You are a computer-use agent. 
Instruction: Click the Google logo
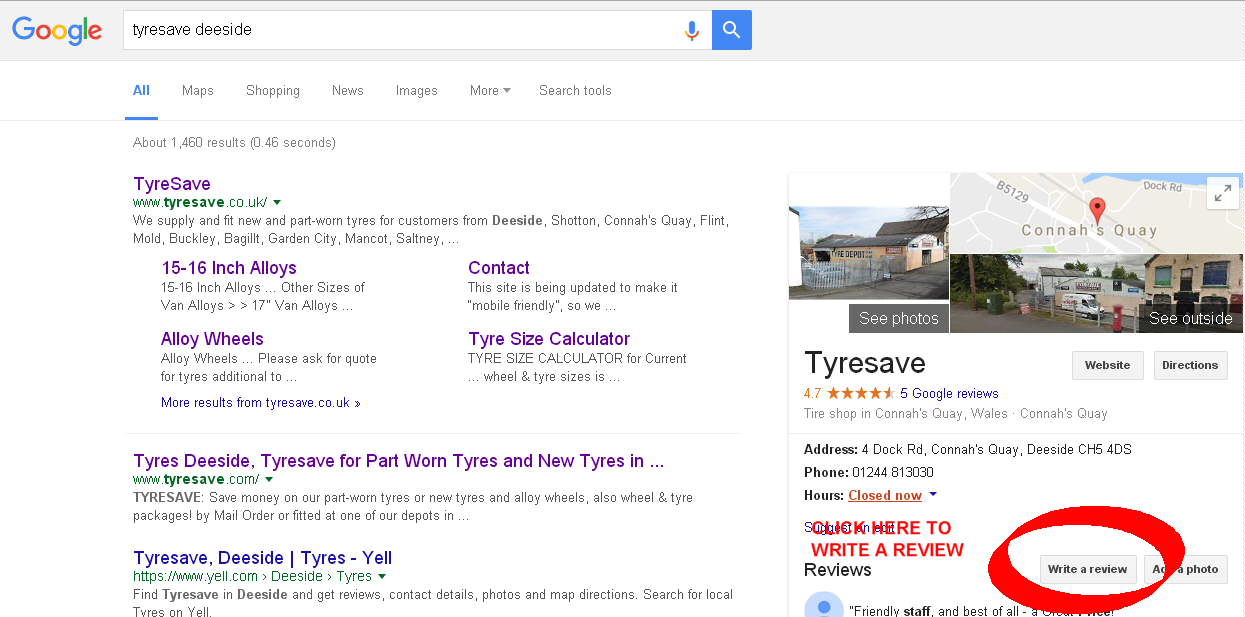(57, 30)
